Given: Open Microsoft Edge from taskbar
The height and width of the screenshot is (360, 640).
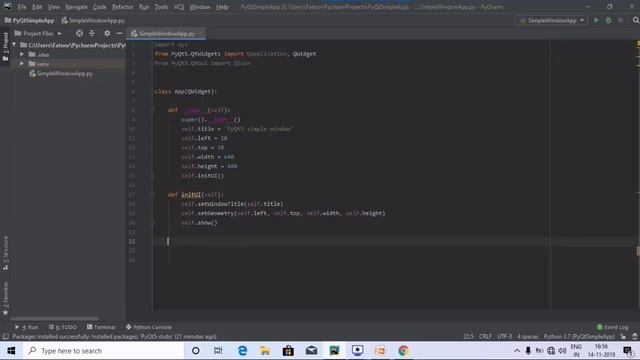Looking at the screenshot, I should pos(242,351).
